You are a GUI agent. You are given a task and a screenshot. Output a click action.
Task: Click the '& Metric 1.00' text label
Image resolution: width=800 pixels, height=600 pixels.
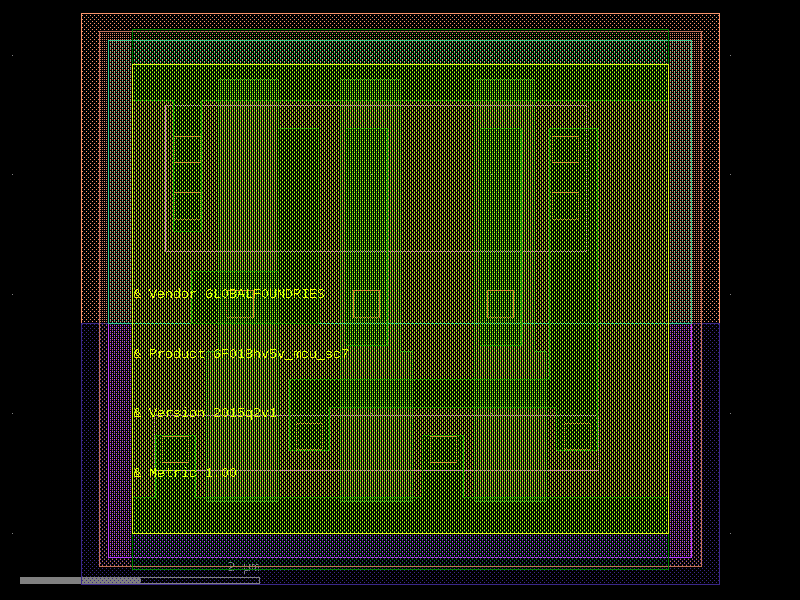(185, 472)
